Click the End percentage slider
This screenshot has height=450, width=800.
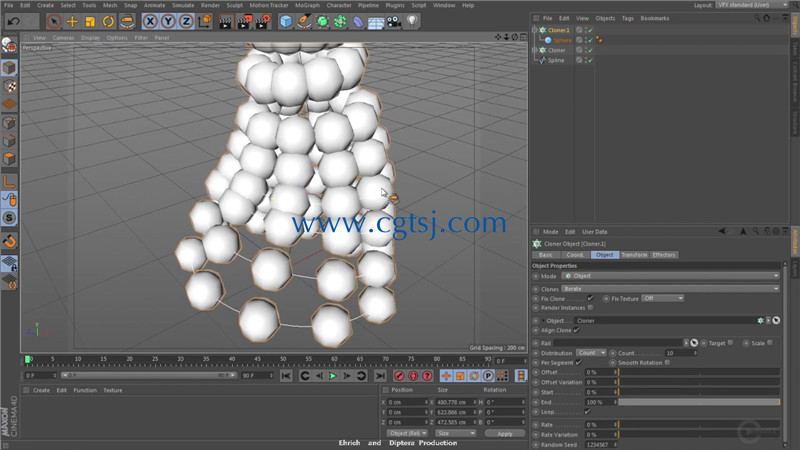pyautogui.click(x=699, y=402)
